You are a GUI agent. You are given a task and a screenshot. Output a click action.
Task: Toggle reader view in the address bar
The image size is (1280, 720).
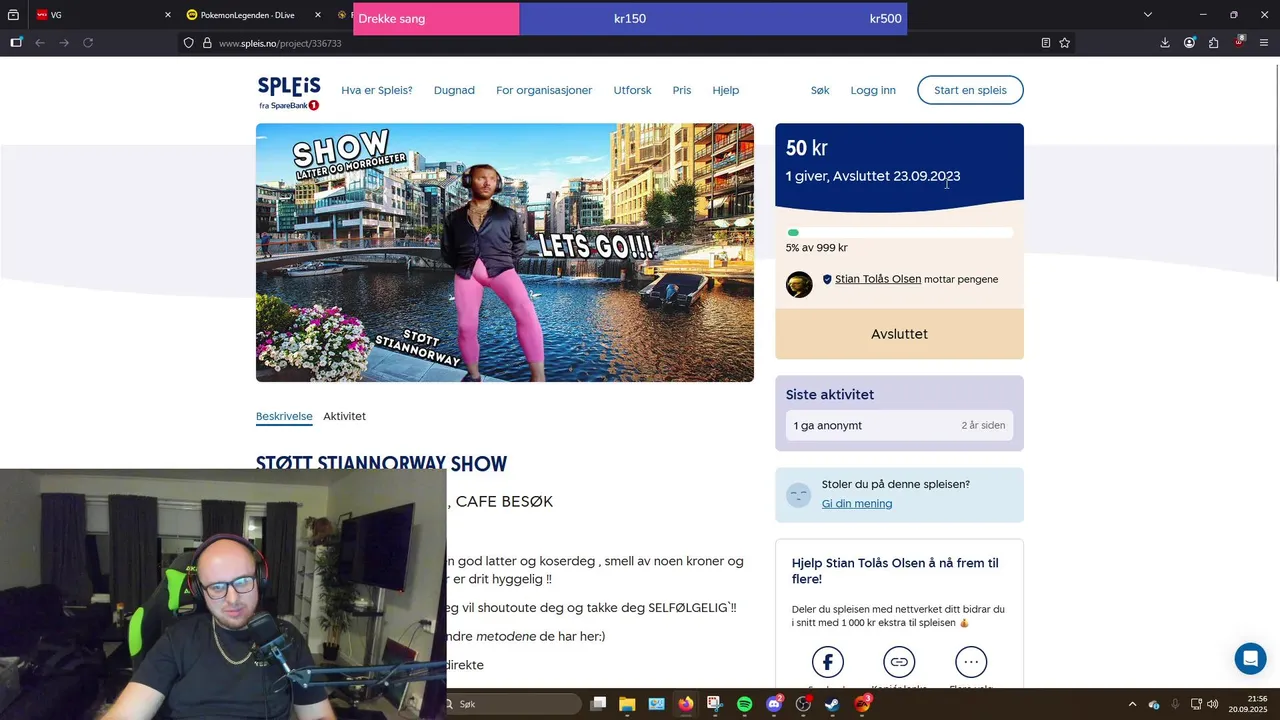click(1046, 43)
